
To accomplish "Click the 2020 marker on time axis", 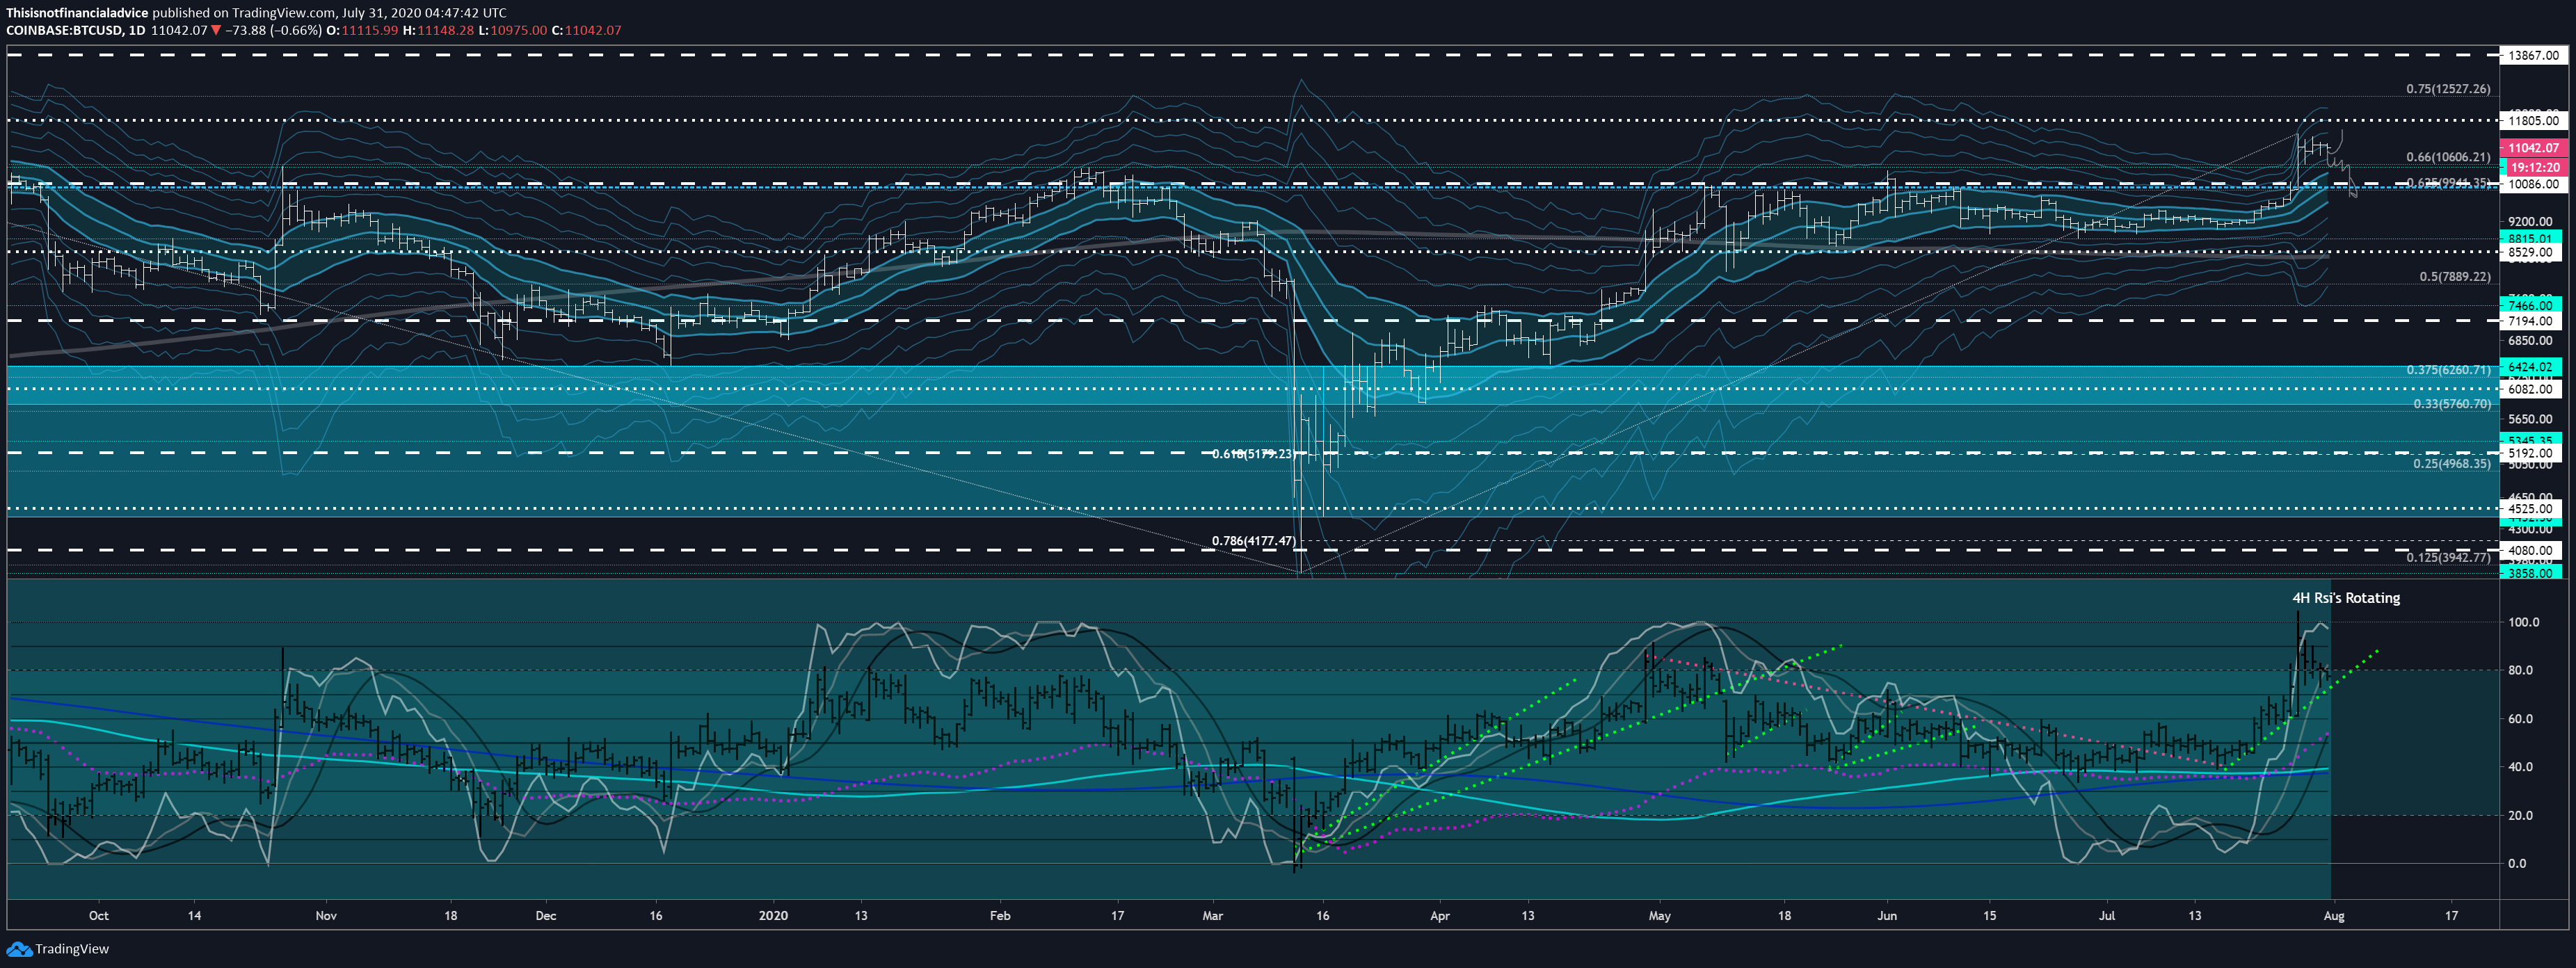I will click(773, 915).
